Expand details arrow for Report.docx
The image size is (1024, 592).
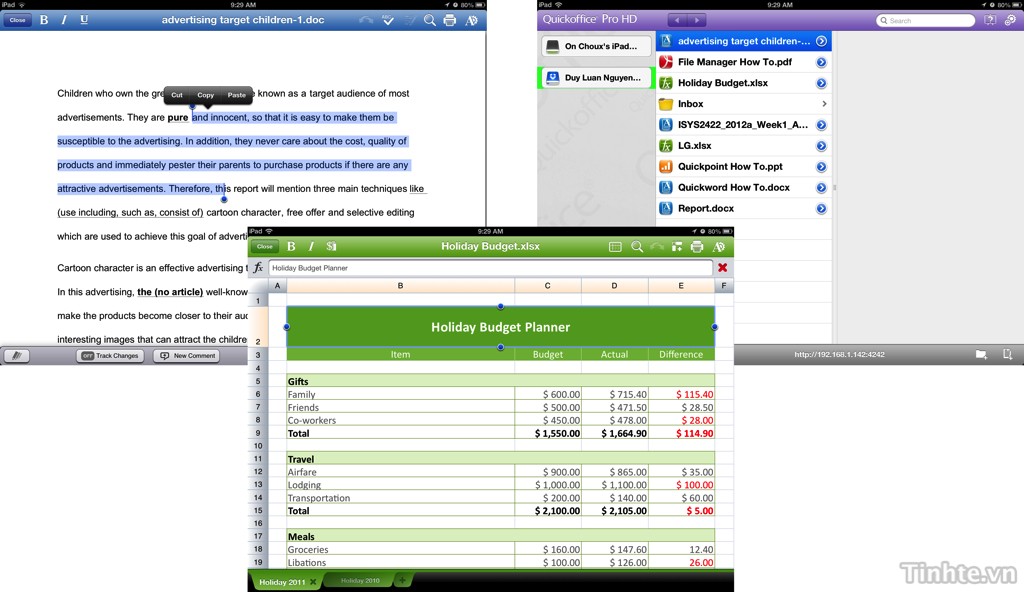[x=821, y=209]
